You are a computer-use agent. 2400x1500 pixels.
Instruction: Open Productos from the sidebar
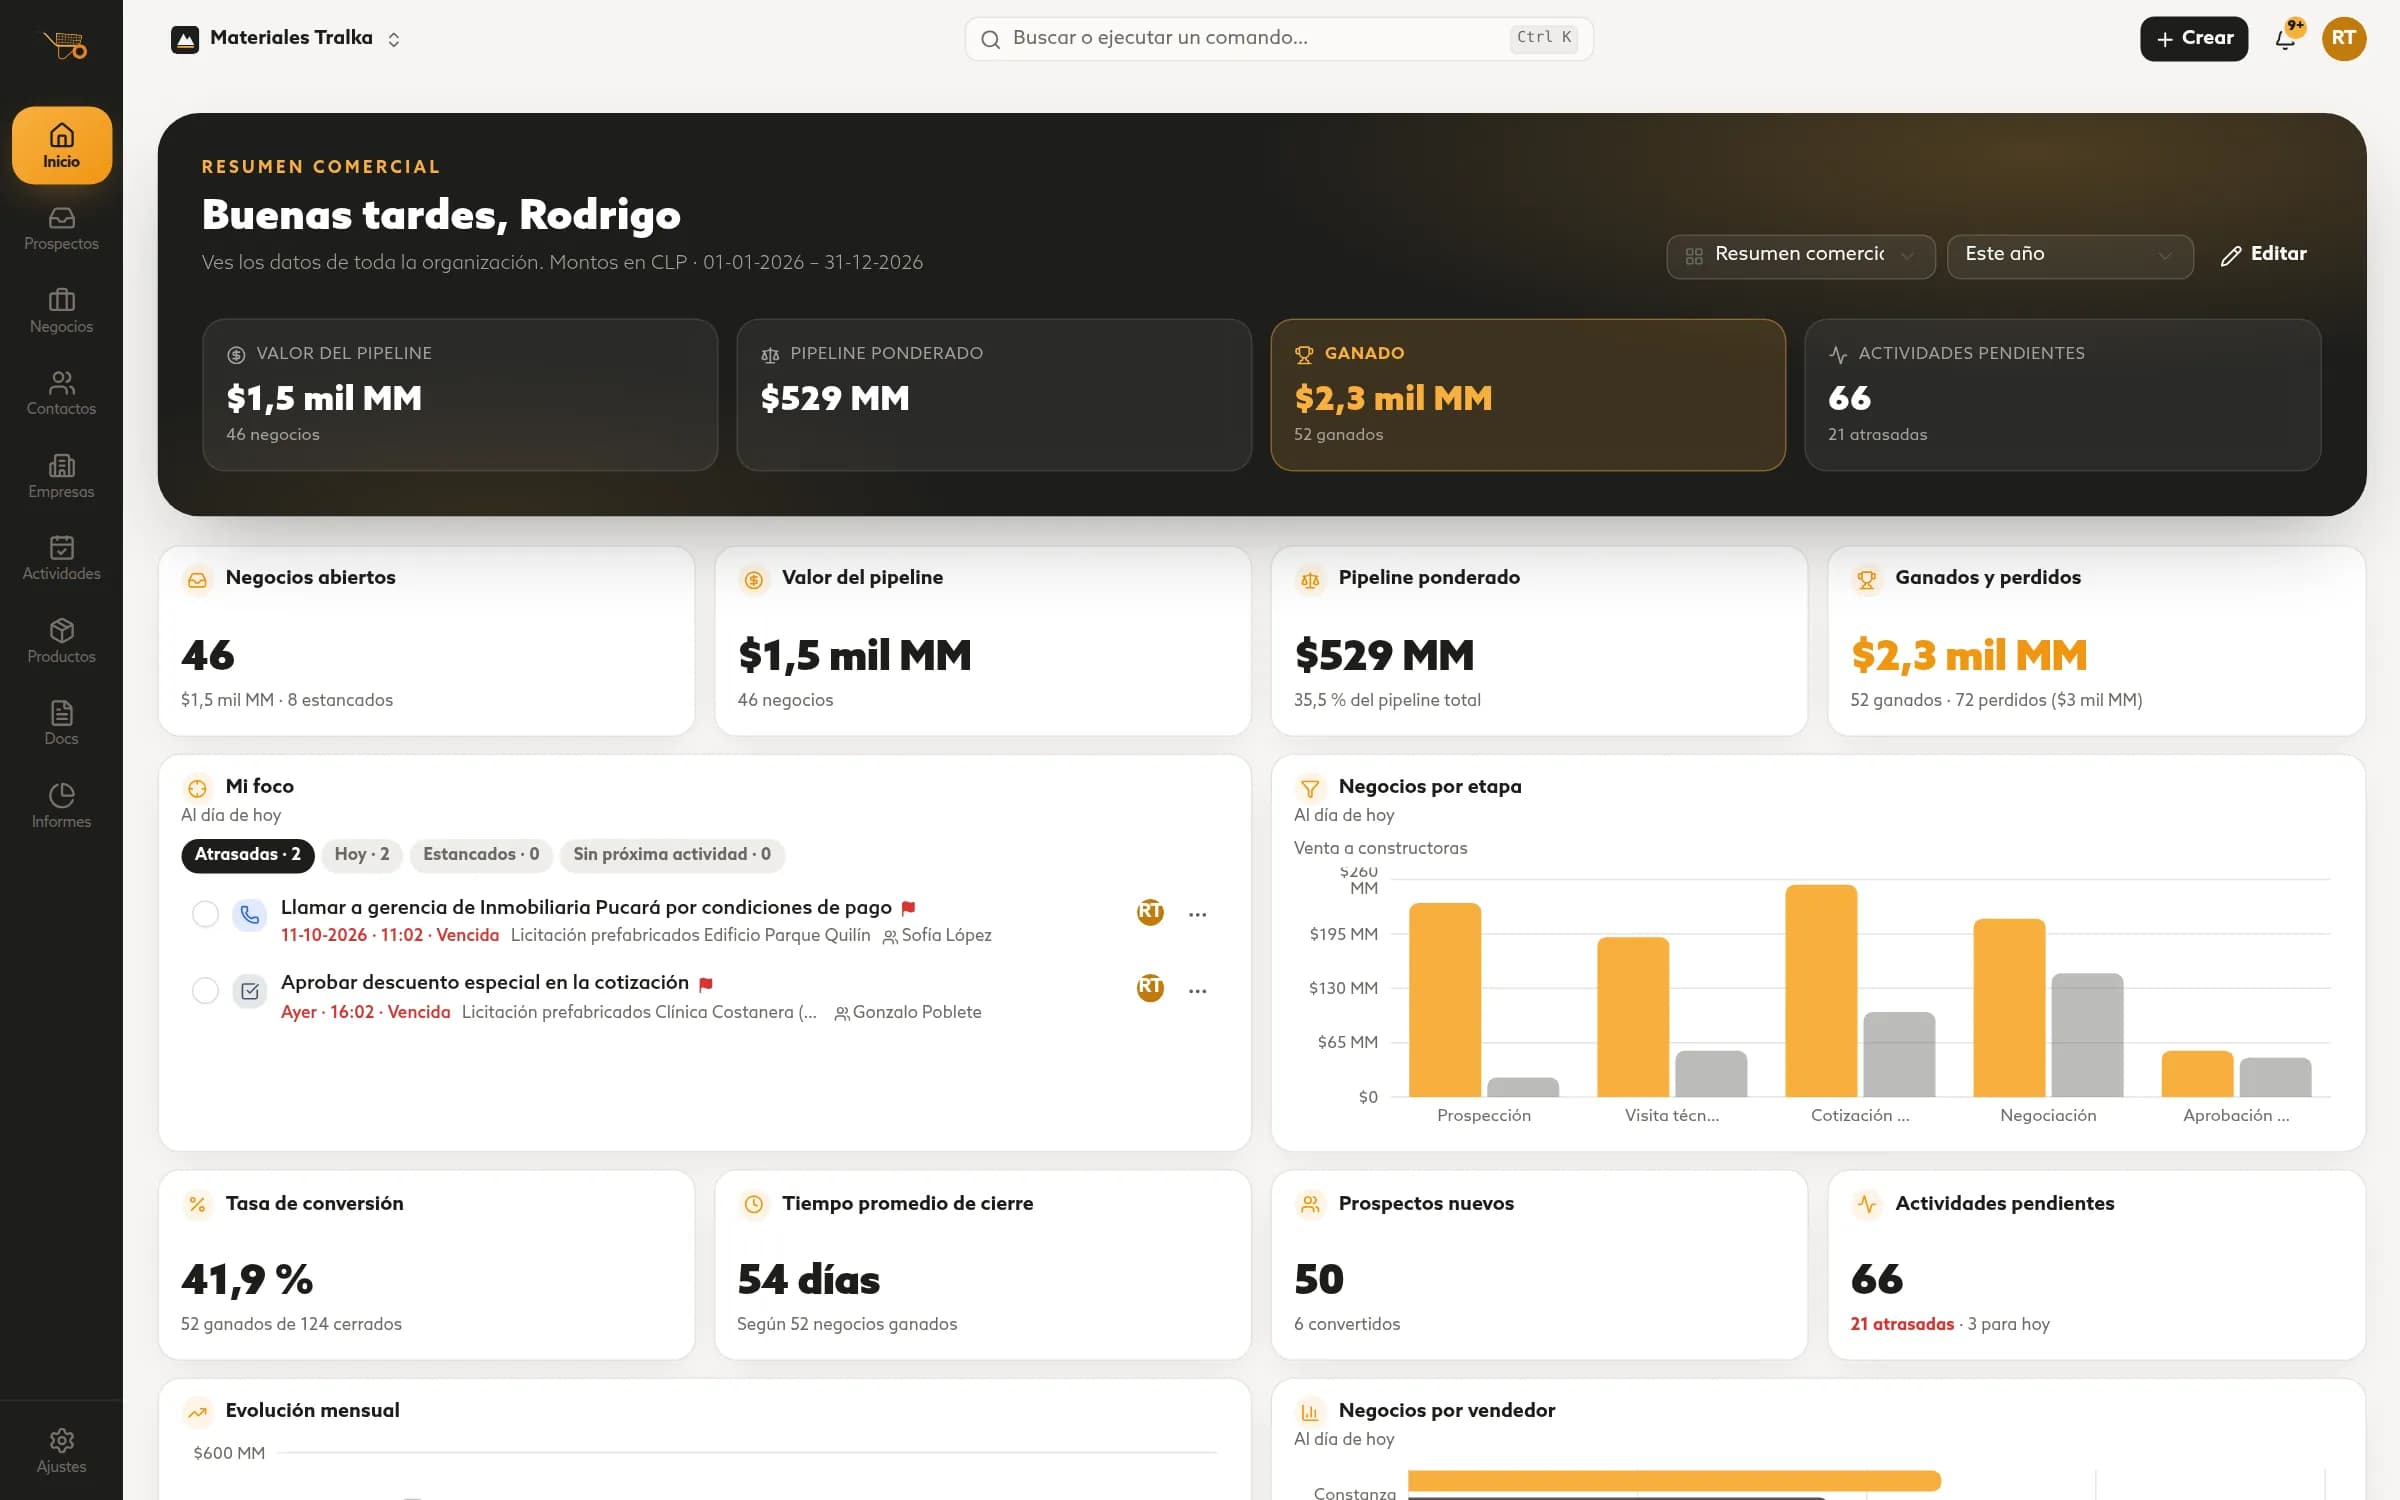[x=61, y=641]
